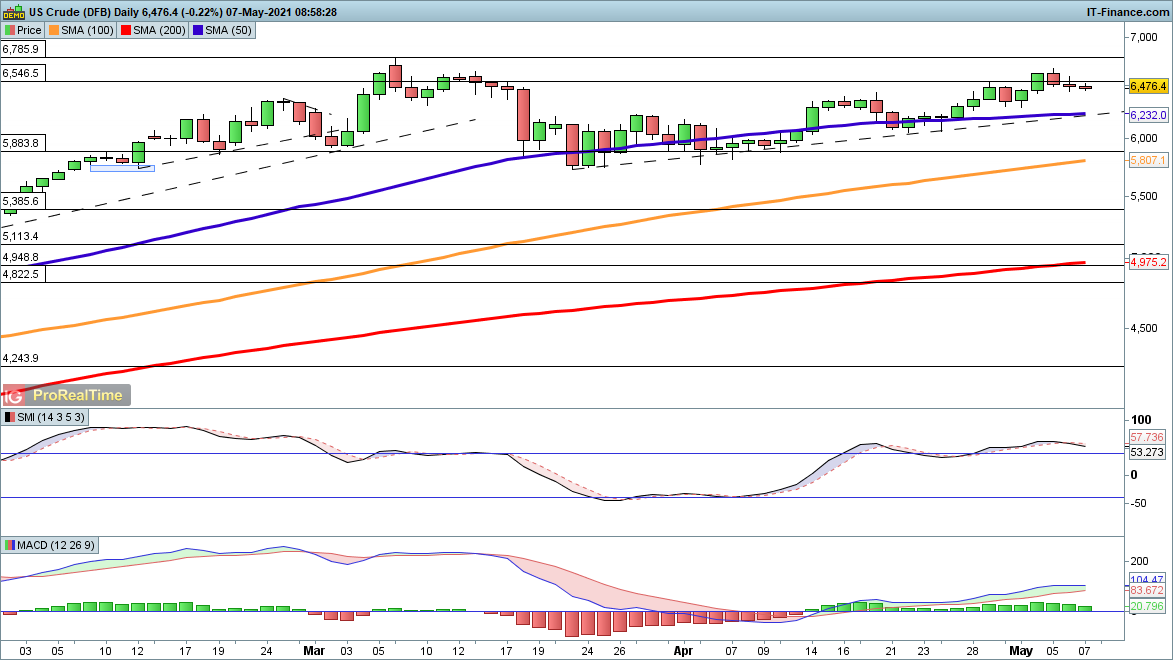Select the 6,785.9 horizontal level label

point(21,49)
